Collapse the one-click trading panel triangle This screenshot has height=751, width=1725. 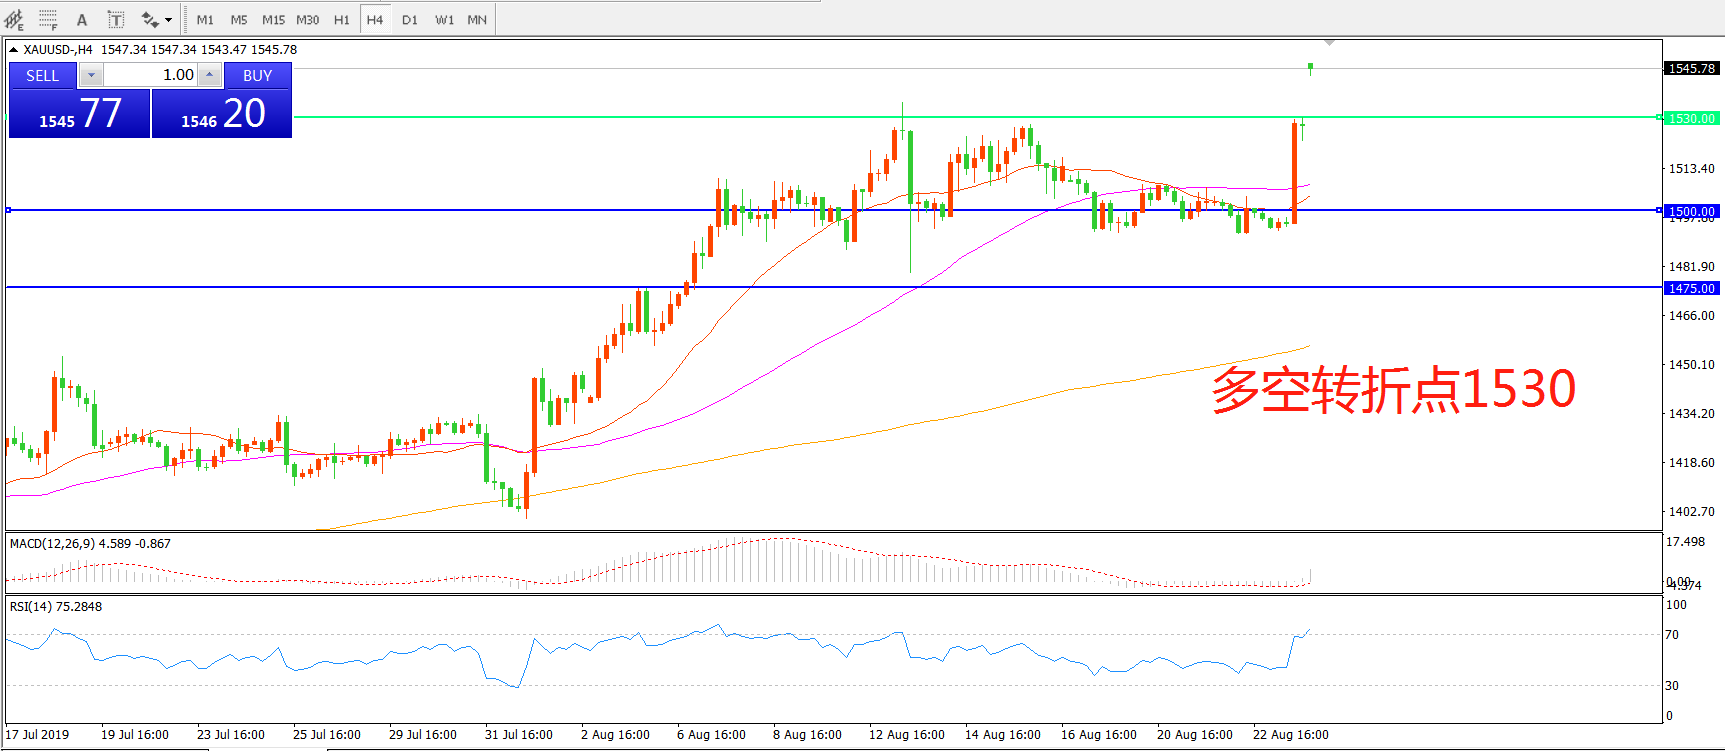(x=13, y=49)
